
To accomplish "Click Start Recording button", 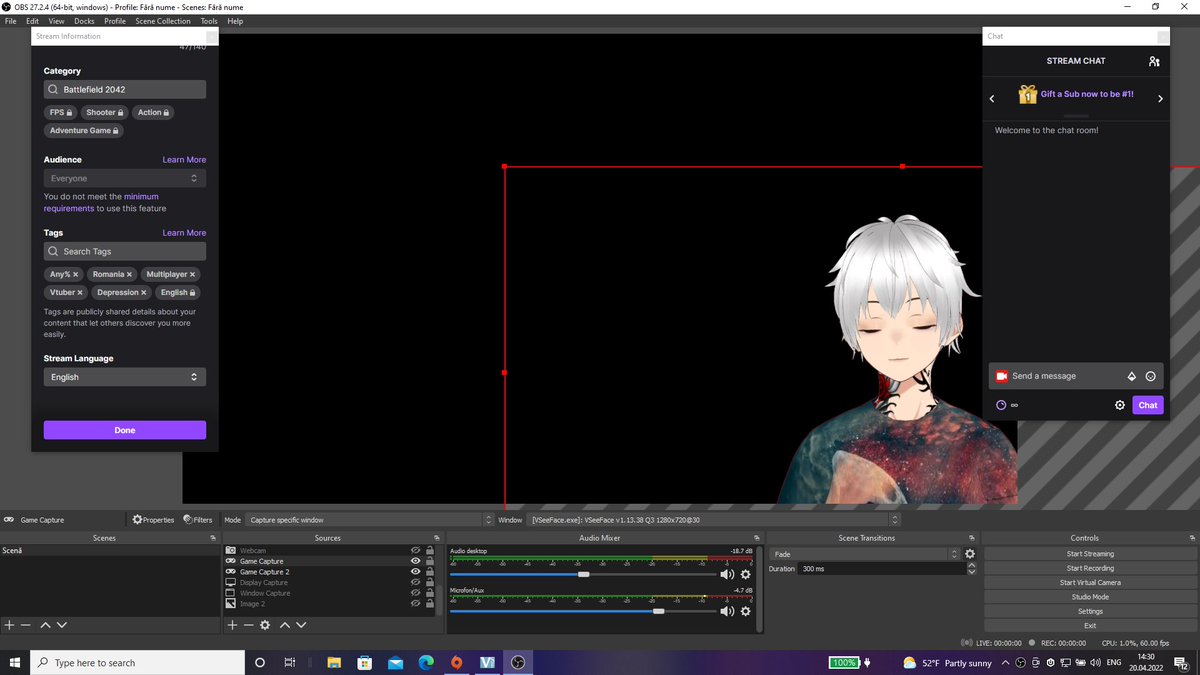I will tap(1090, 568).
